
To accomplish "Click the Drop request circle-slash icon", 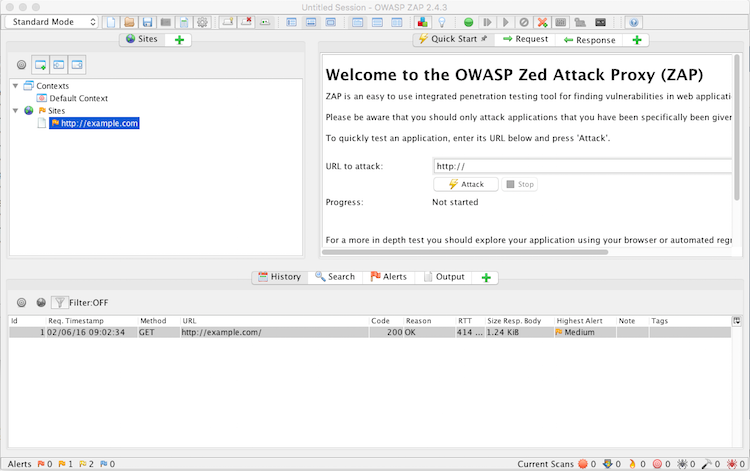I will point(524,22).
